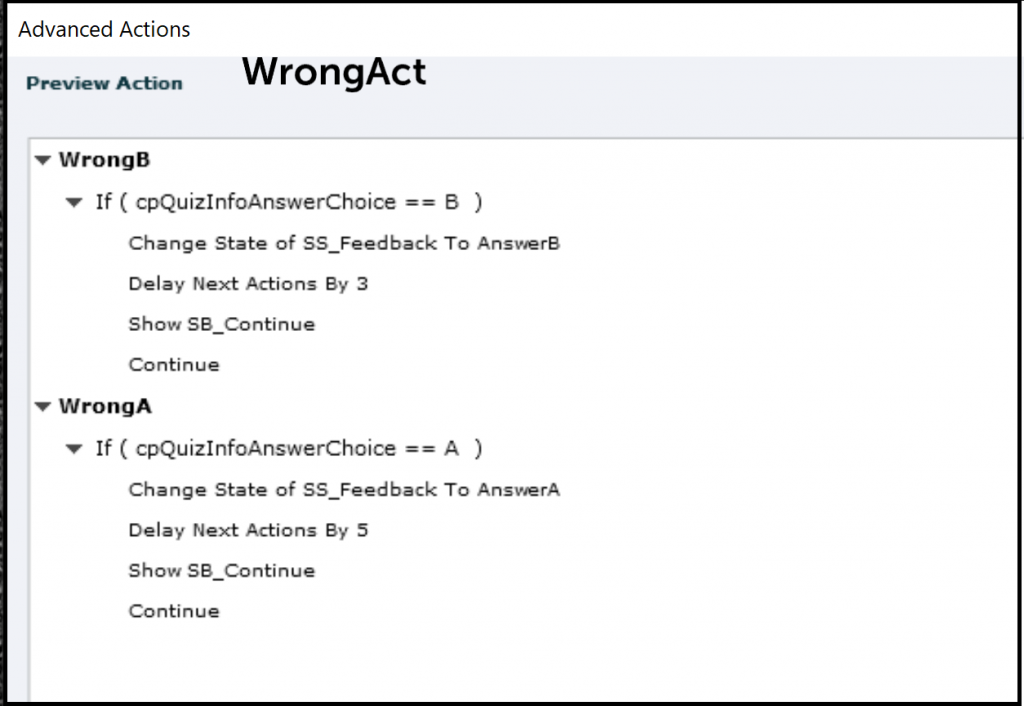
Task: Click the Delay Next Actions By 5 row
Action: [x=248, y=531]
